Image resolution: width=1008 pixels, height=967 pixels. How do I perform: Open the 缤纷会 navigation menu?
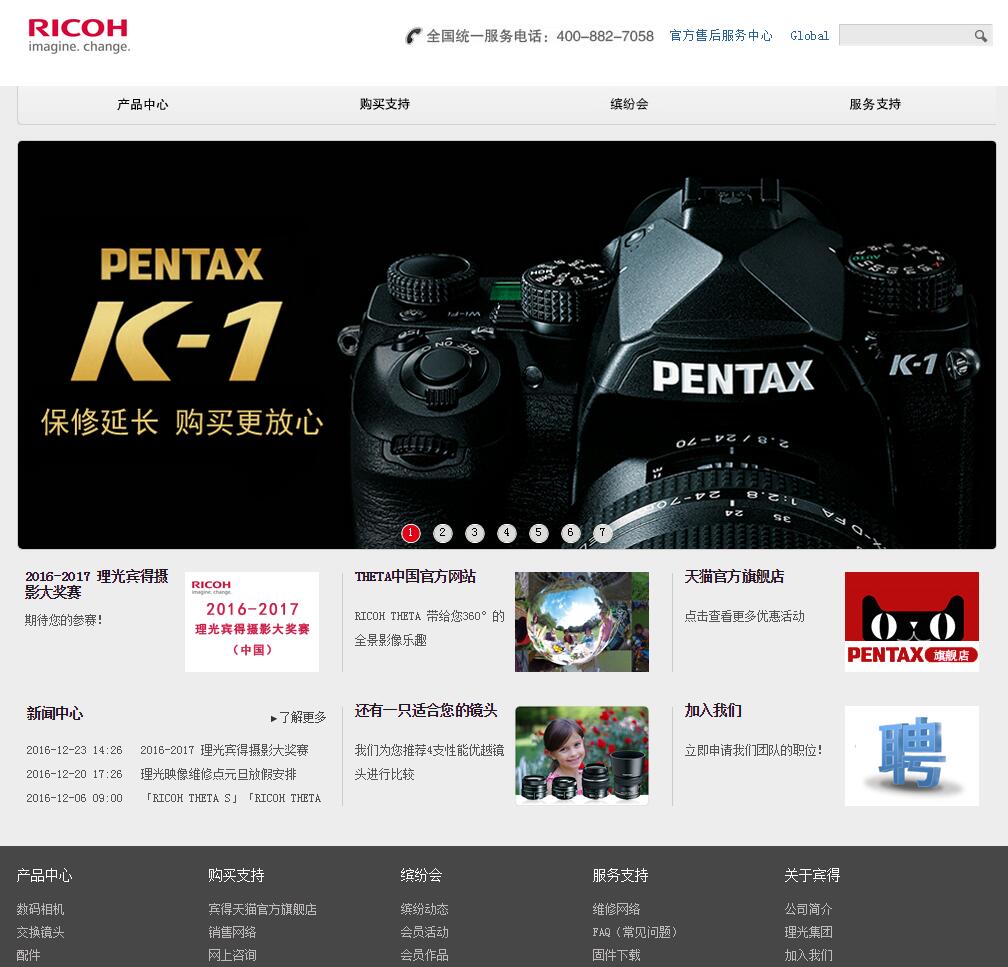coord(629,104)
